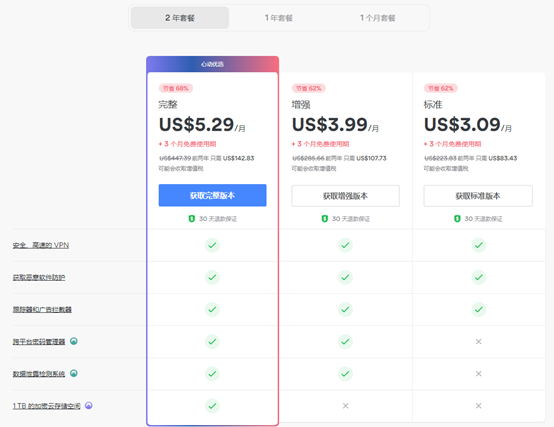Click the 增强 plan name
This screenshot has width=554, height=427.
(301, 105)
